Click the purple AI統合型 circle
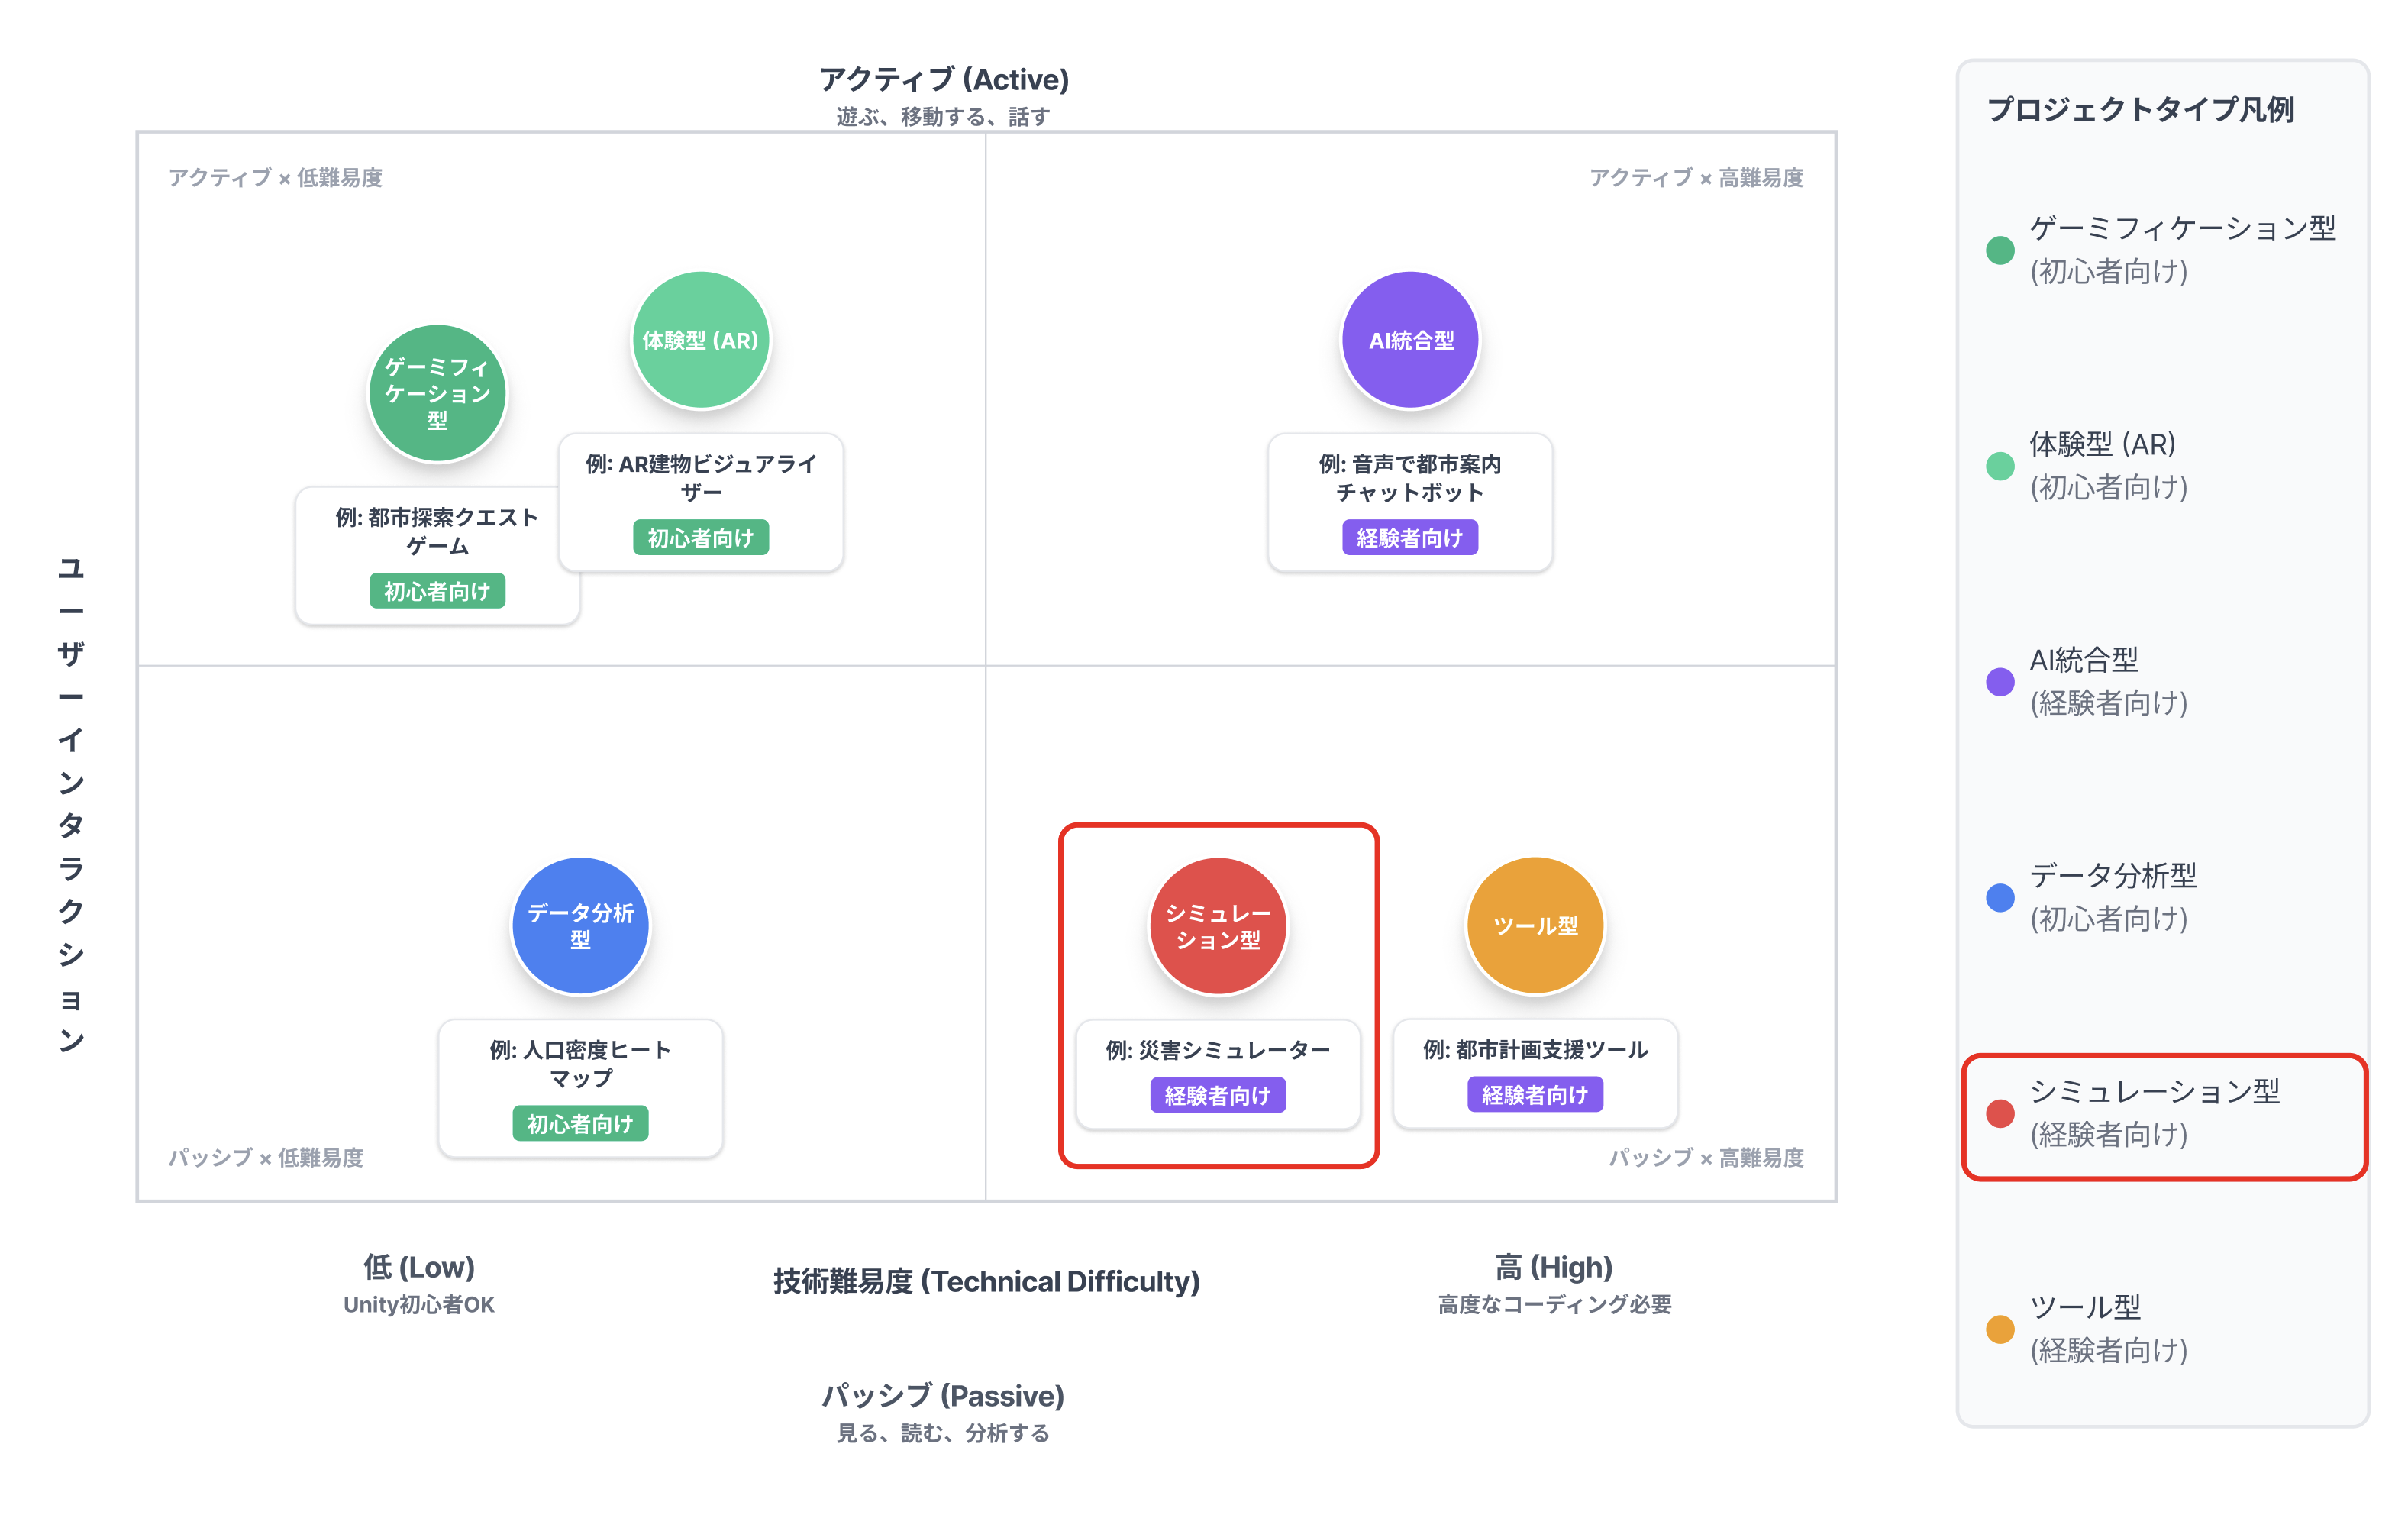This screenshot has height=1515, width=2408. point(1410,340)
